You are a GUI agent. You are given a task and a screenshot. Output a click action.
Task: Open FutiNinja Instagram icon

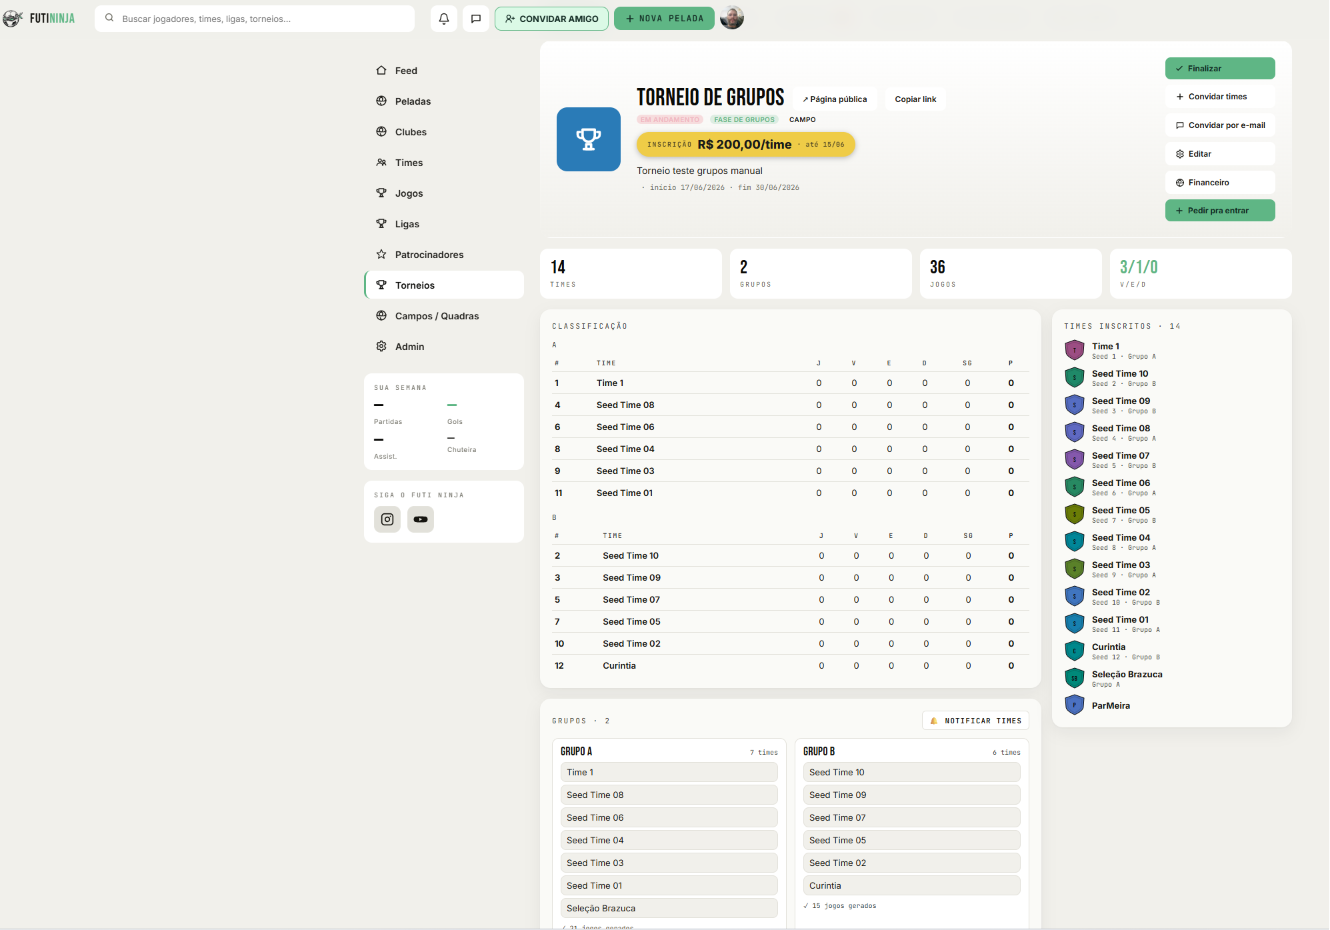(x=387, y=519)
